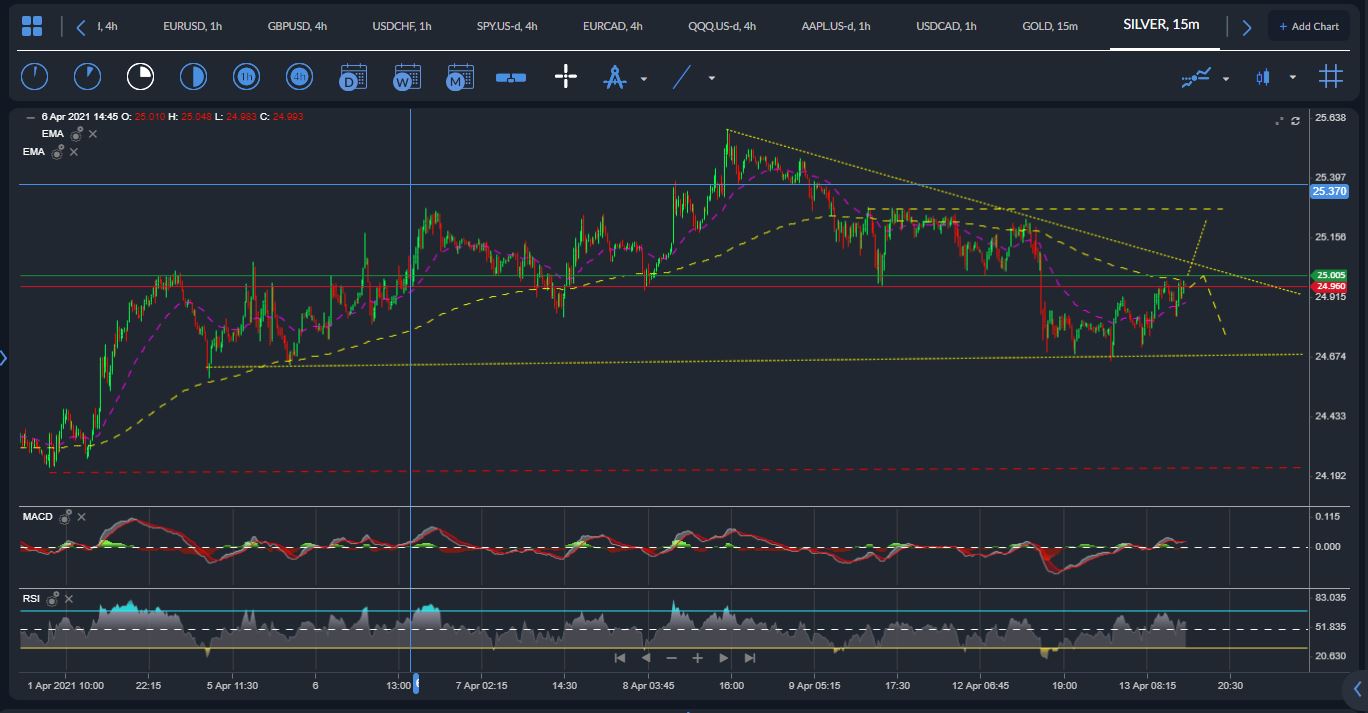Expand the bottom-right side panel chevron
The image size is (1368, 713).
tap(1358, 687)
